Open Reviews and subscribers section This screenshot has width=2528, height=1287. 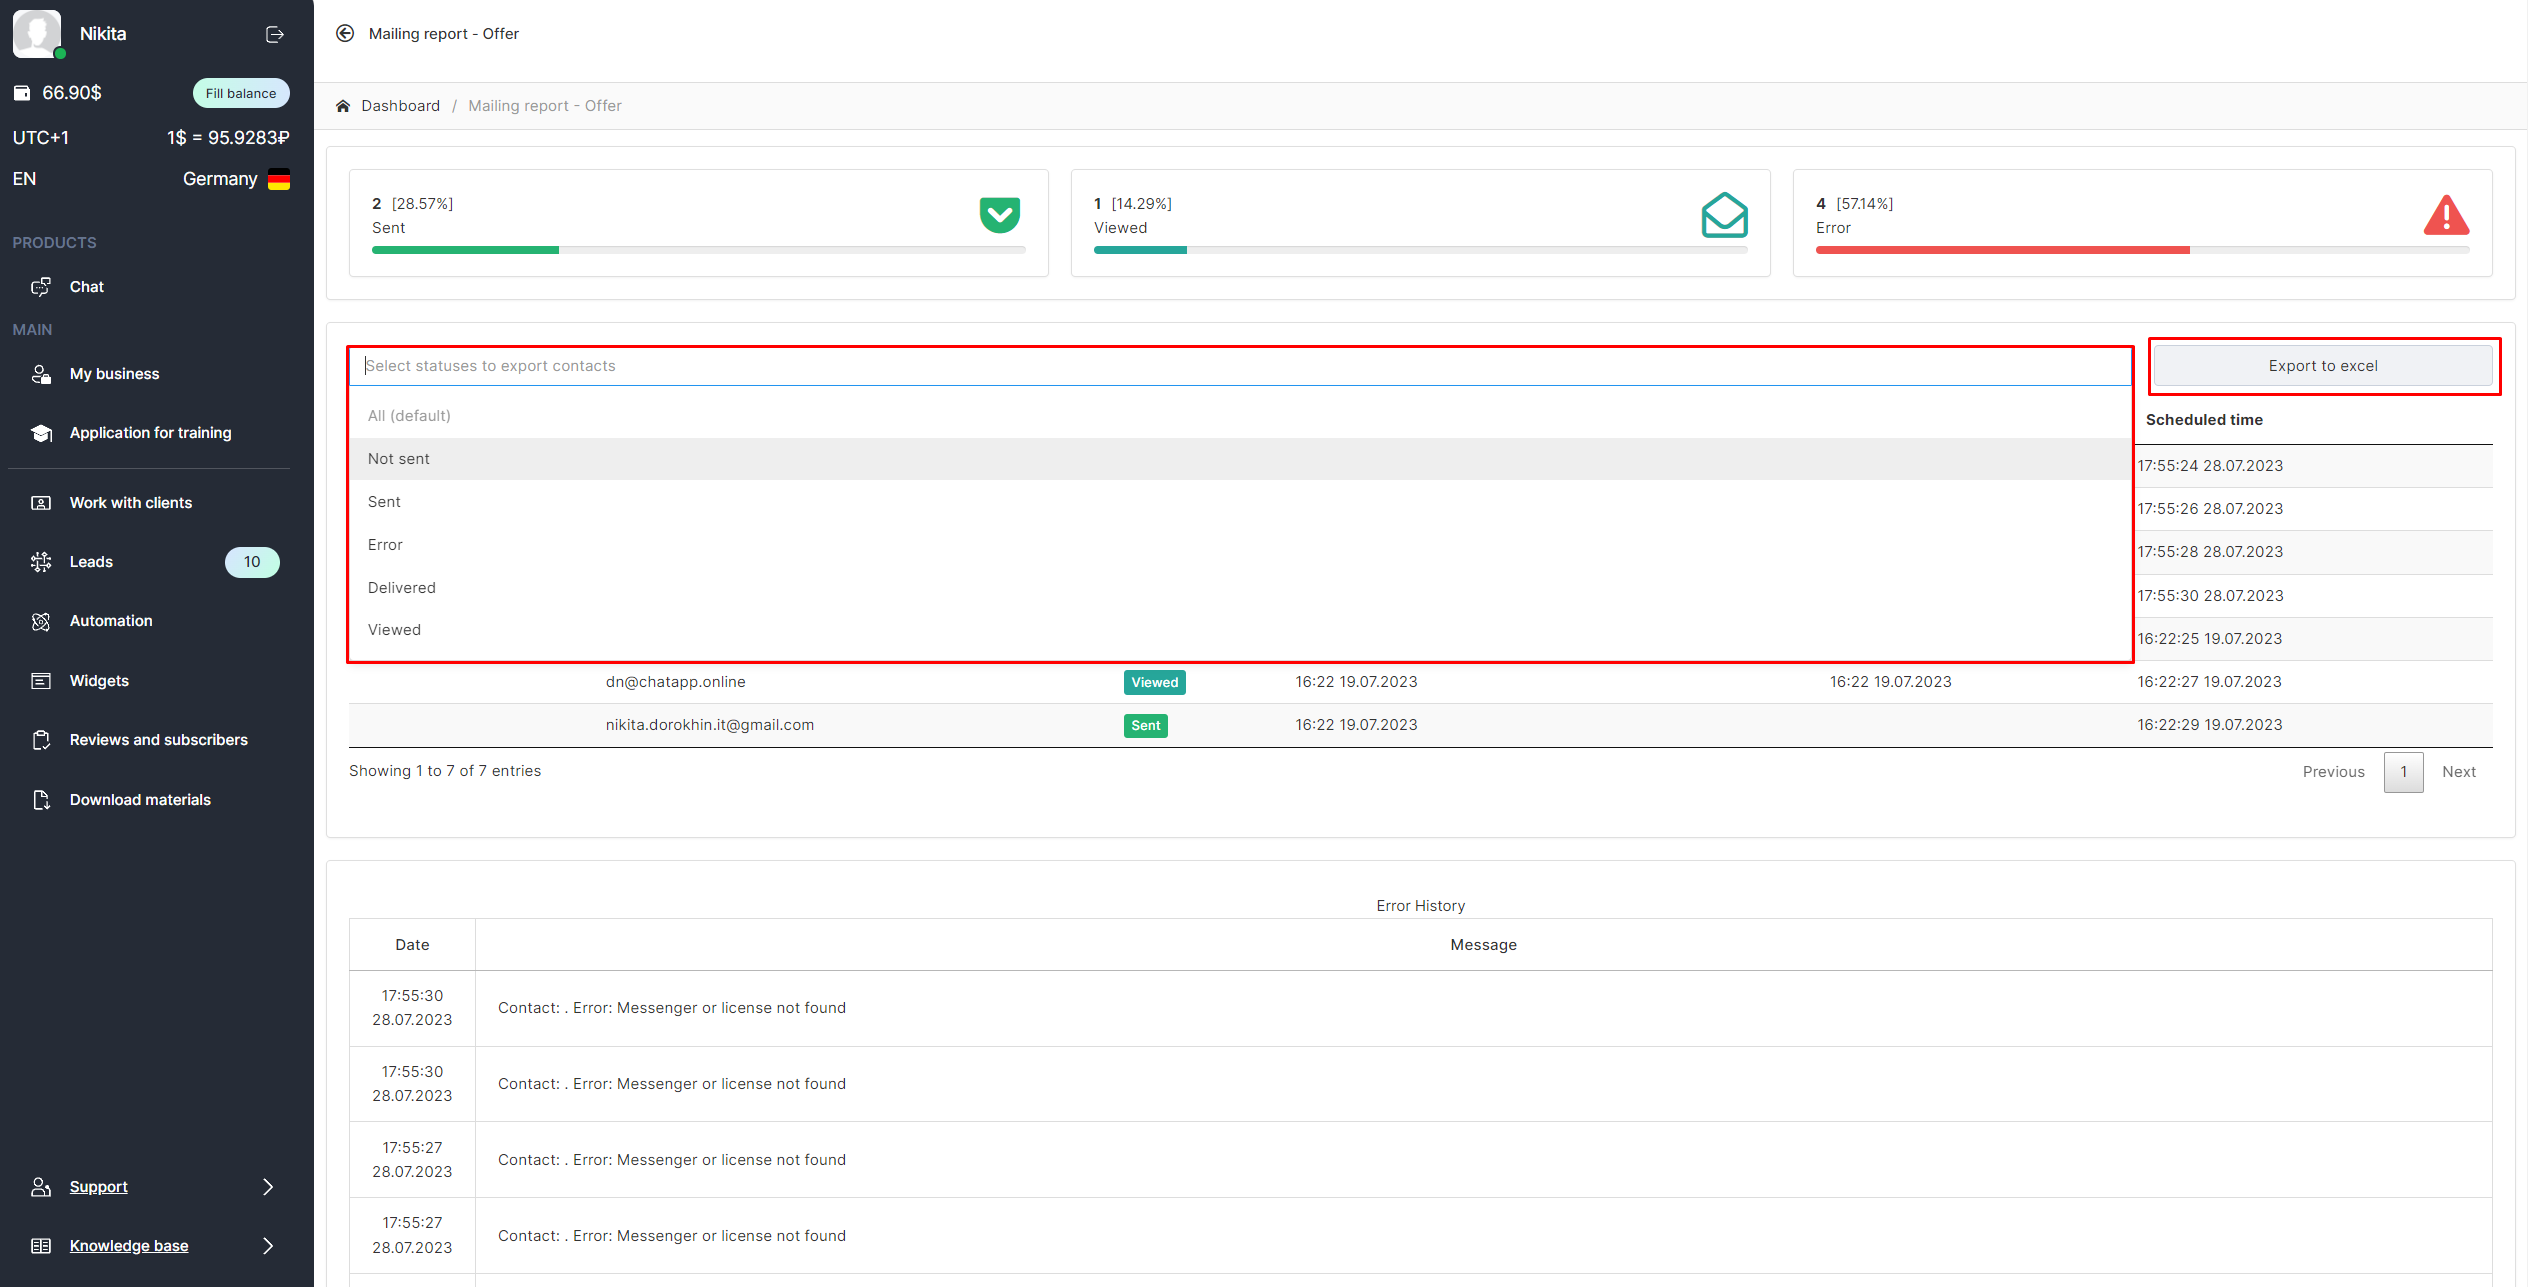click(x=158, y=740)
